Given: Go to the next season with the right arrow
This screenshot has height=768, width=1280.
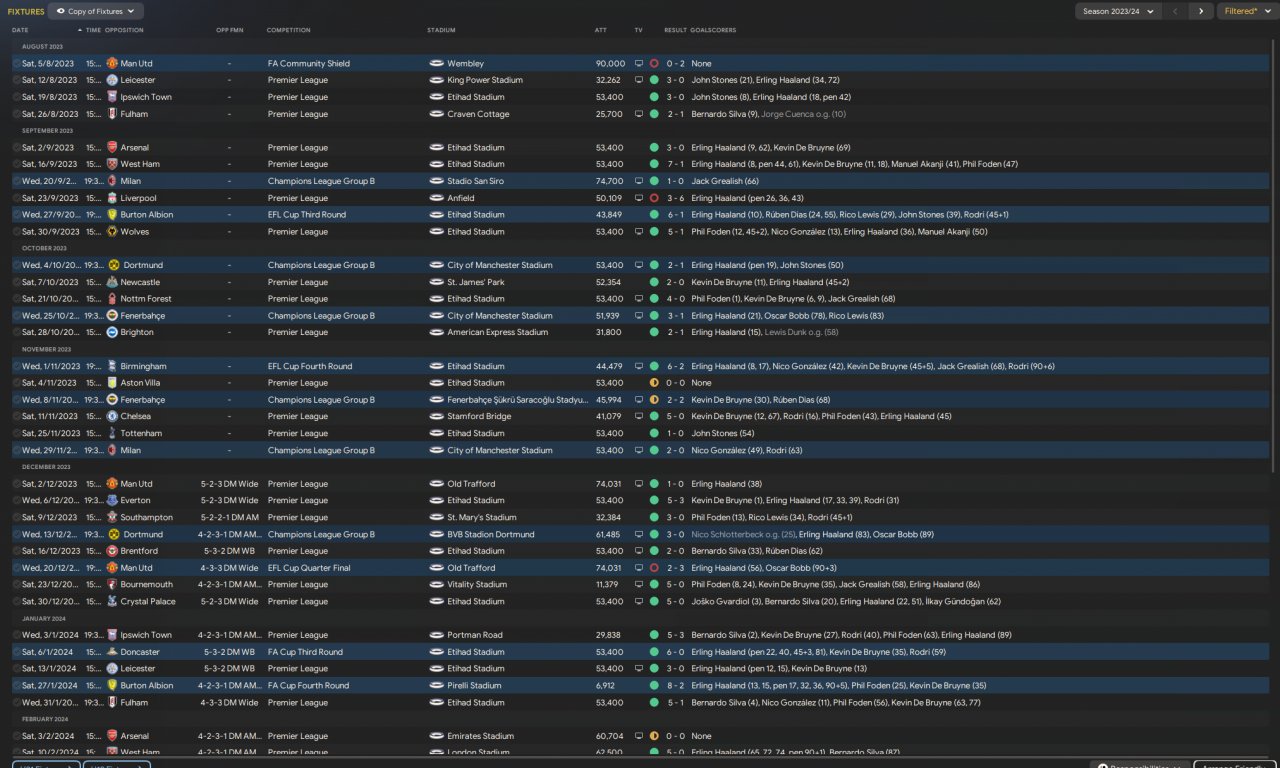Looking at the screenshot, I should tap(1200, 11).
